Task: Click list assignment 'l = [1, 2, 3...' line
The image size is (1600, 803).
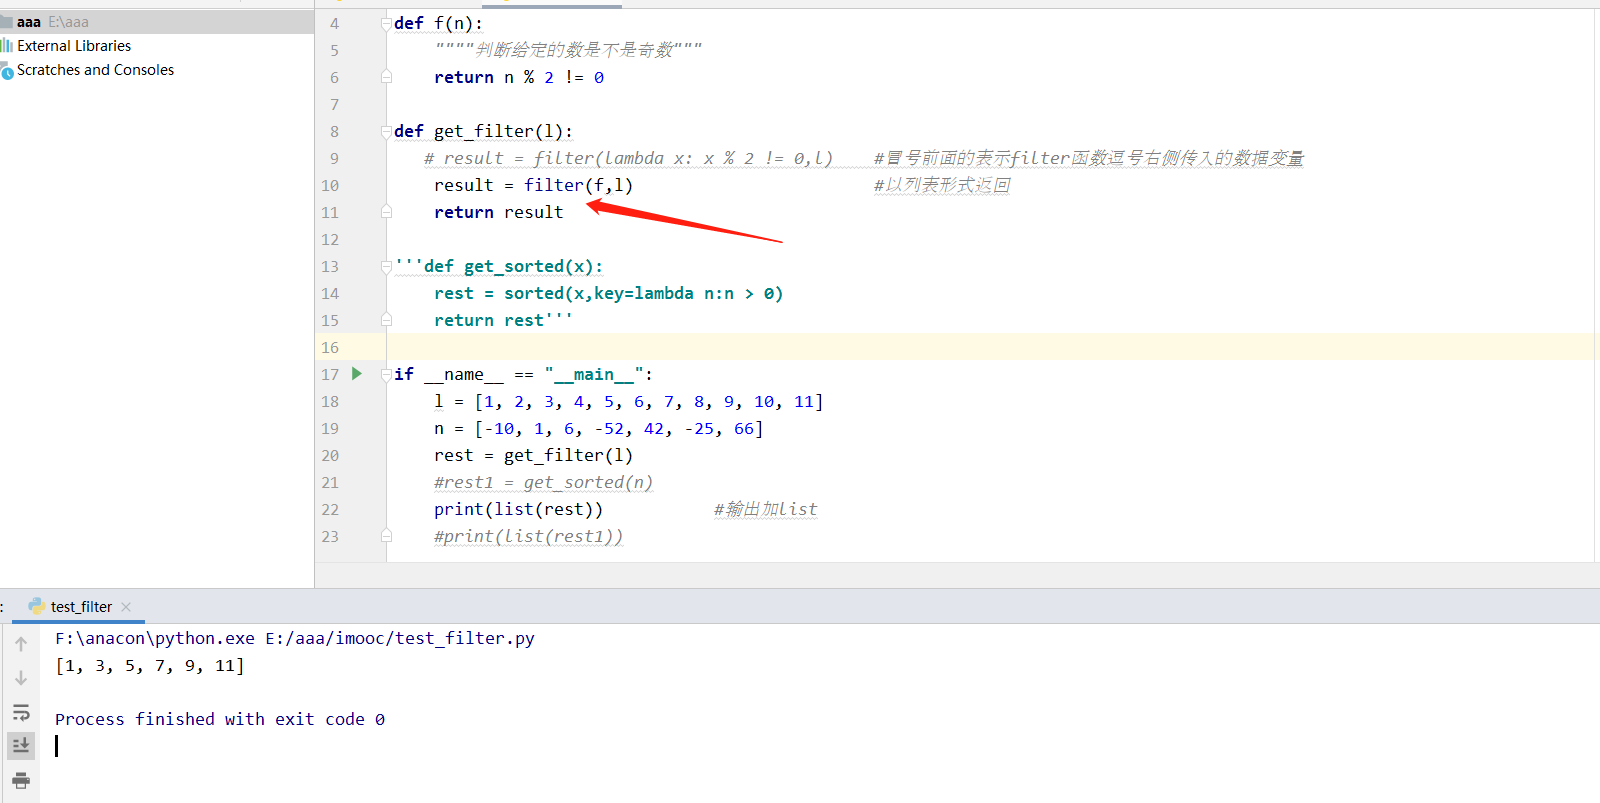Action: (x=628, y=401)
